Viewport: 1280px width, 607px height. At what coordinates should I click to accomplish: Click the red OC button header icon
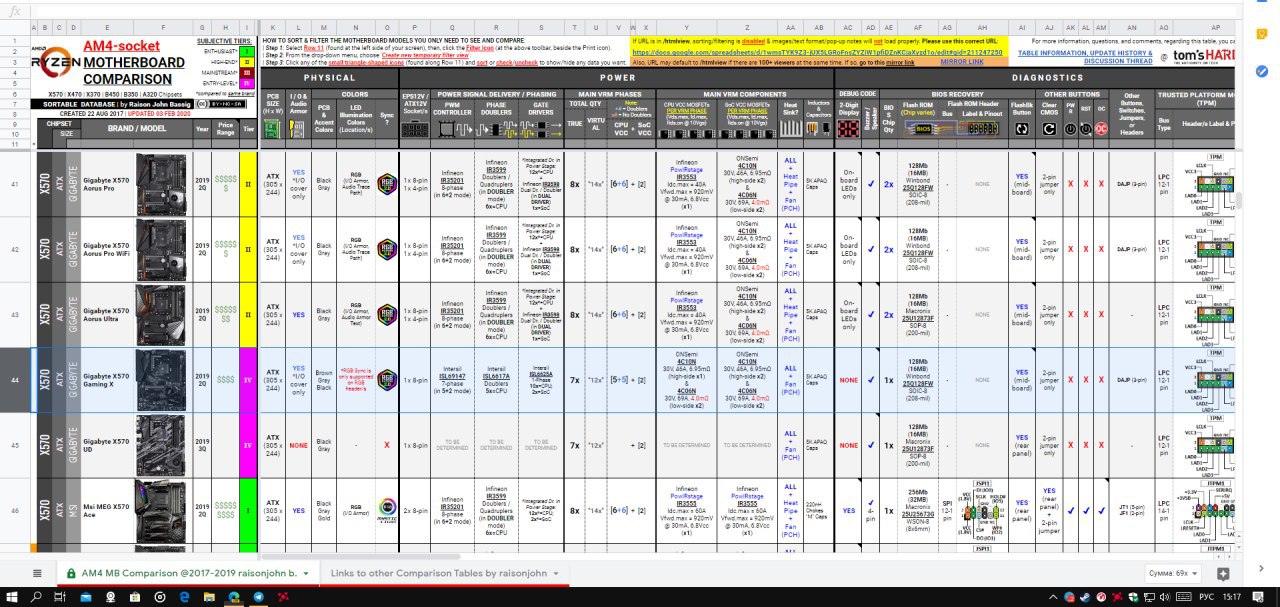pos(1100,128)
